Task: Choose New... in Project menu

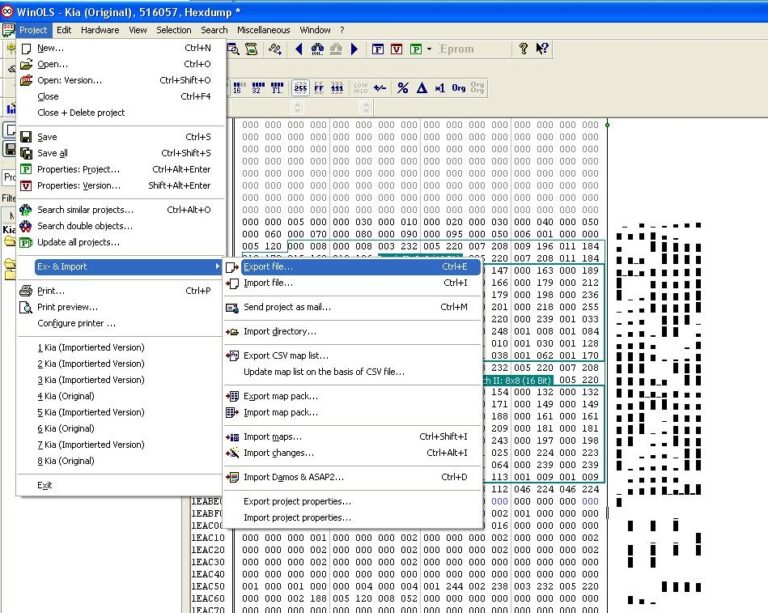Action: click(x=121, y=48)
